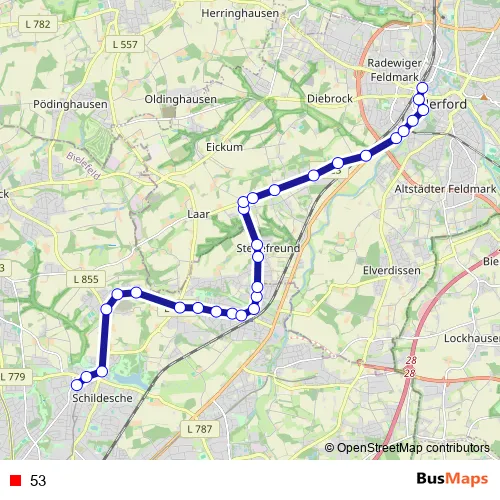Click the Elverdissen place label
Screen dimensions: 500x500
click(392, 270)
